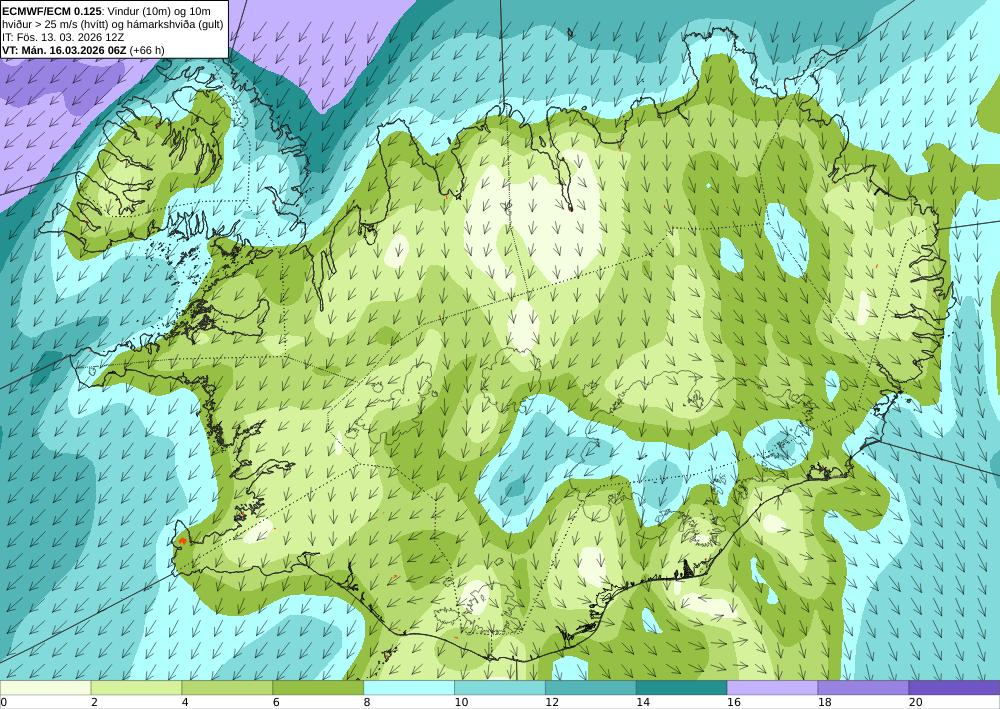Click the light lavender 16–18 m/s legend swatch

pos(772,688)
